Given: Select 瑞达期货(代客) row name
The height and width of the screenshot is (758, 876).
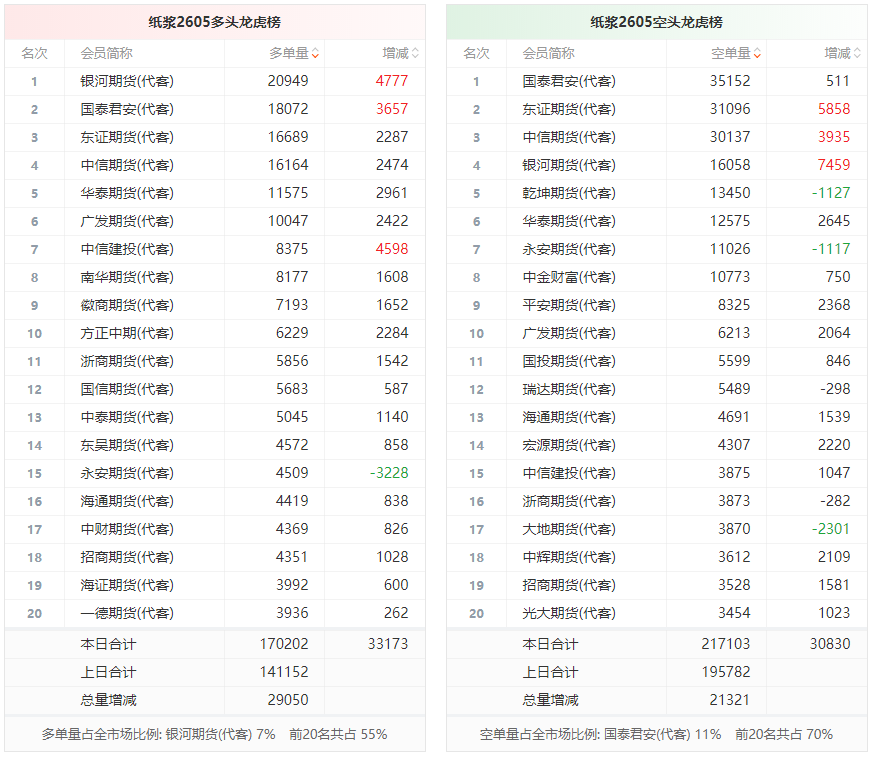Looking at the screenshot, I should pos(569,389).
